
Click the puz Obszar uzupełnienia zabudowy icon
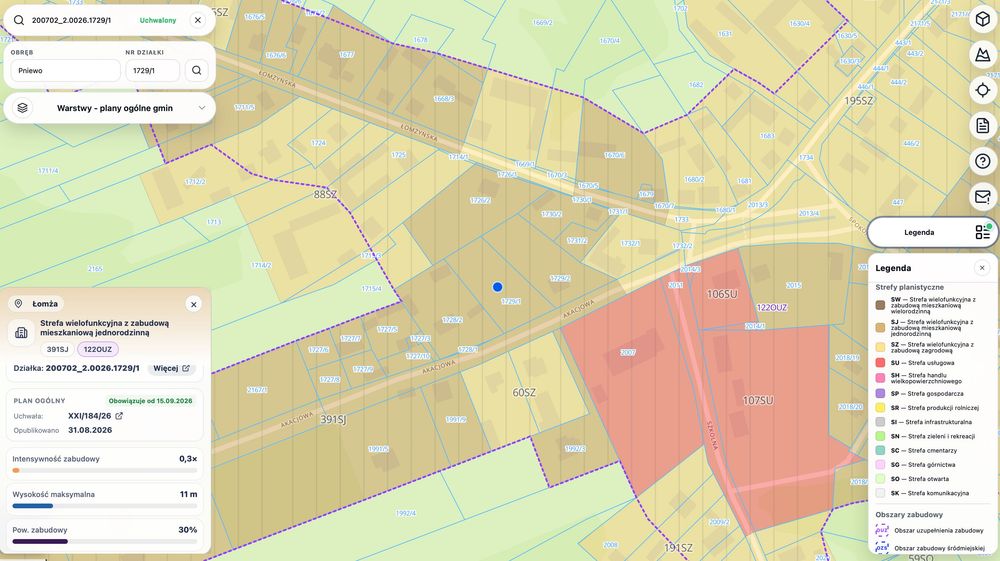pyautogui.click(x=882, y=530)
